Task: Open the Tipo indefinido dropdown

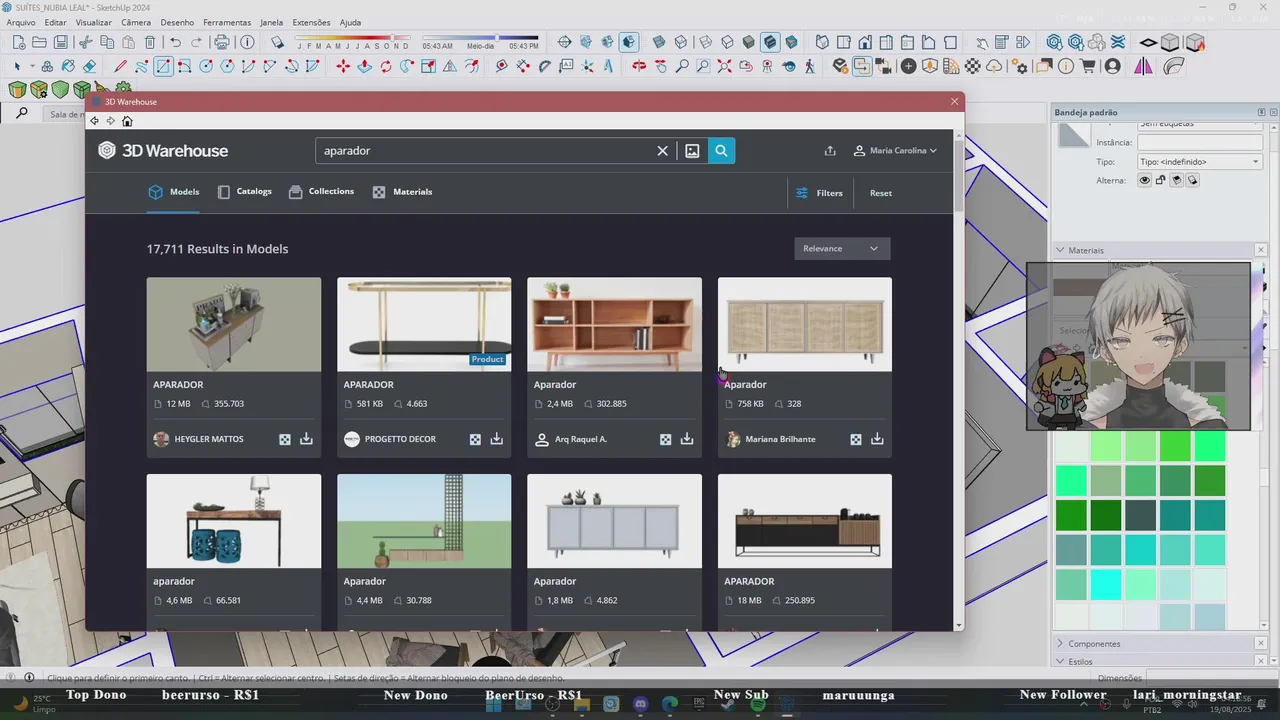Action: tap(1200, 162)
